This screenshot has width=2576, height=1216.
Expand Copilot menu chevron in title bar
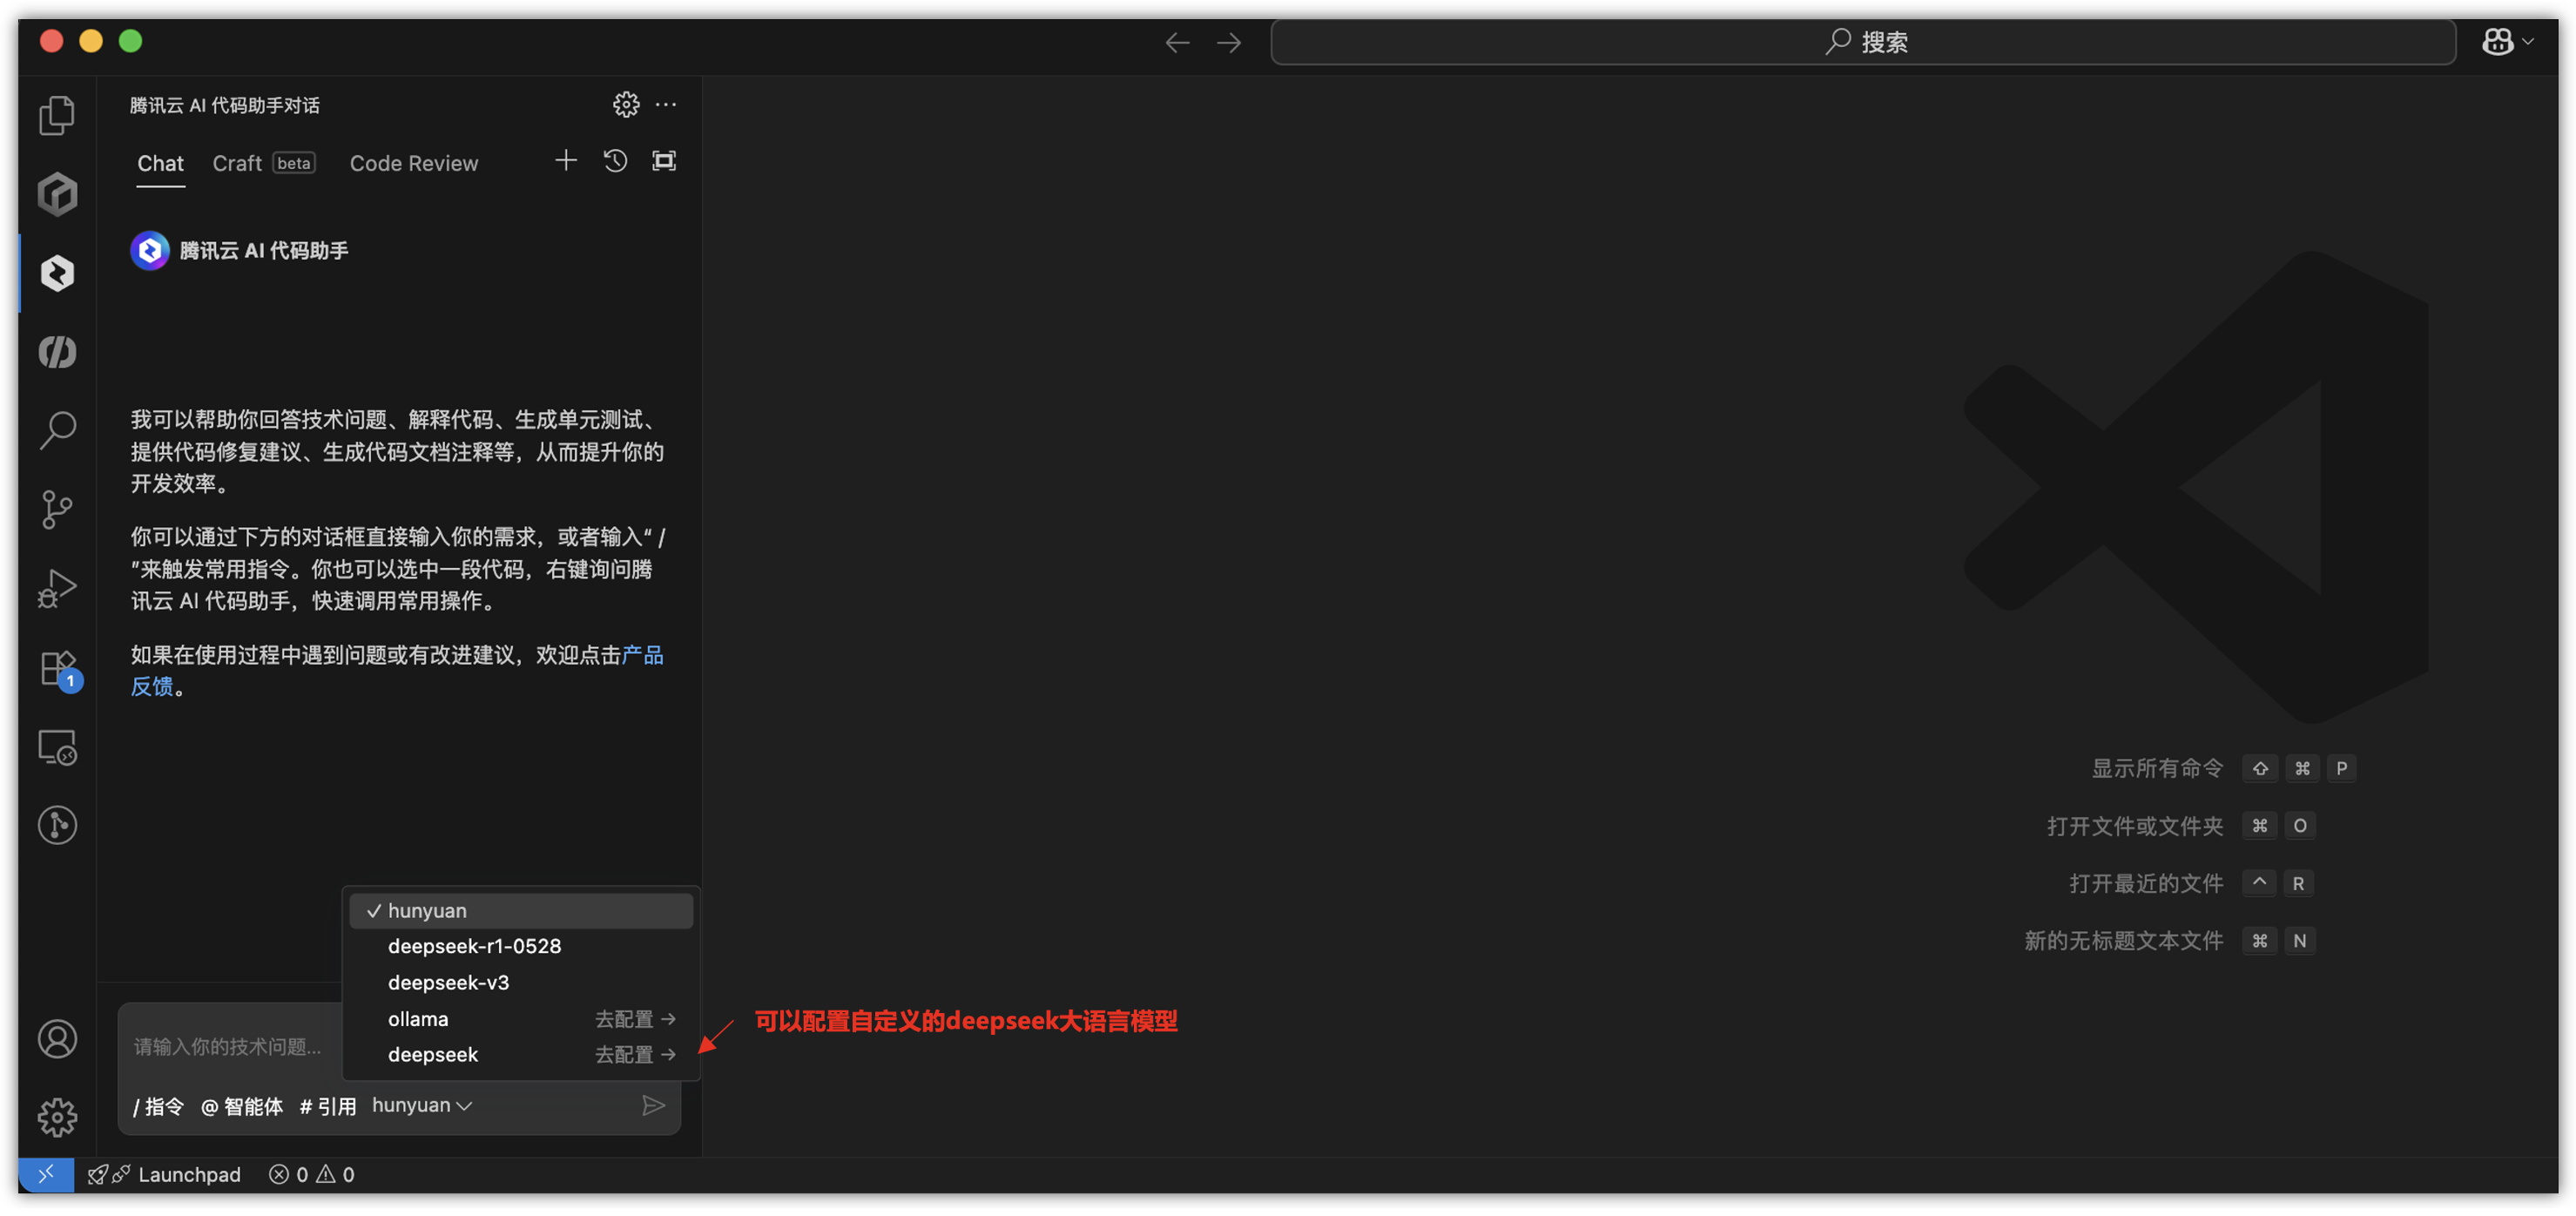point(2528,41)
